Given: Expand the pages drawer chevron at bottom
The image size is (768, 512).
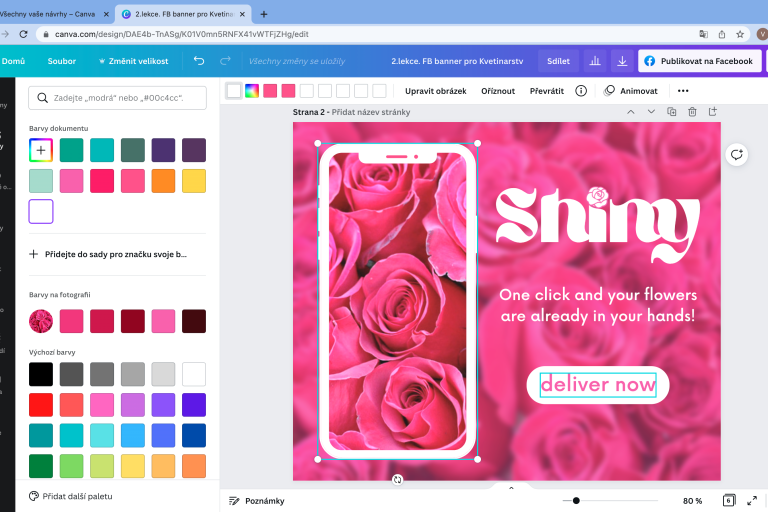Looking at the screenshot, I should (x=511, y=488).
